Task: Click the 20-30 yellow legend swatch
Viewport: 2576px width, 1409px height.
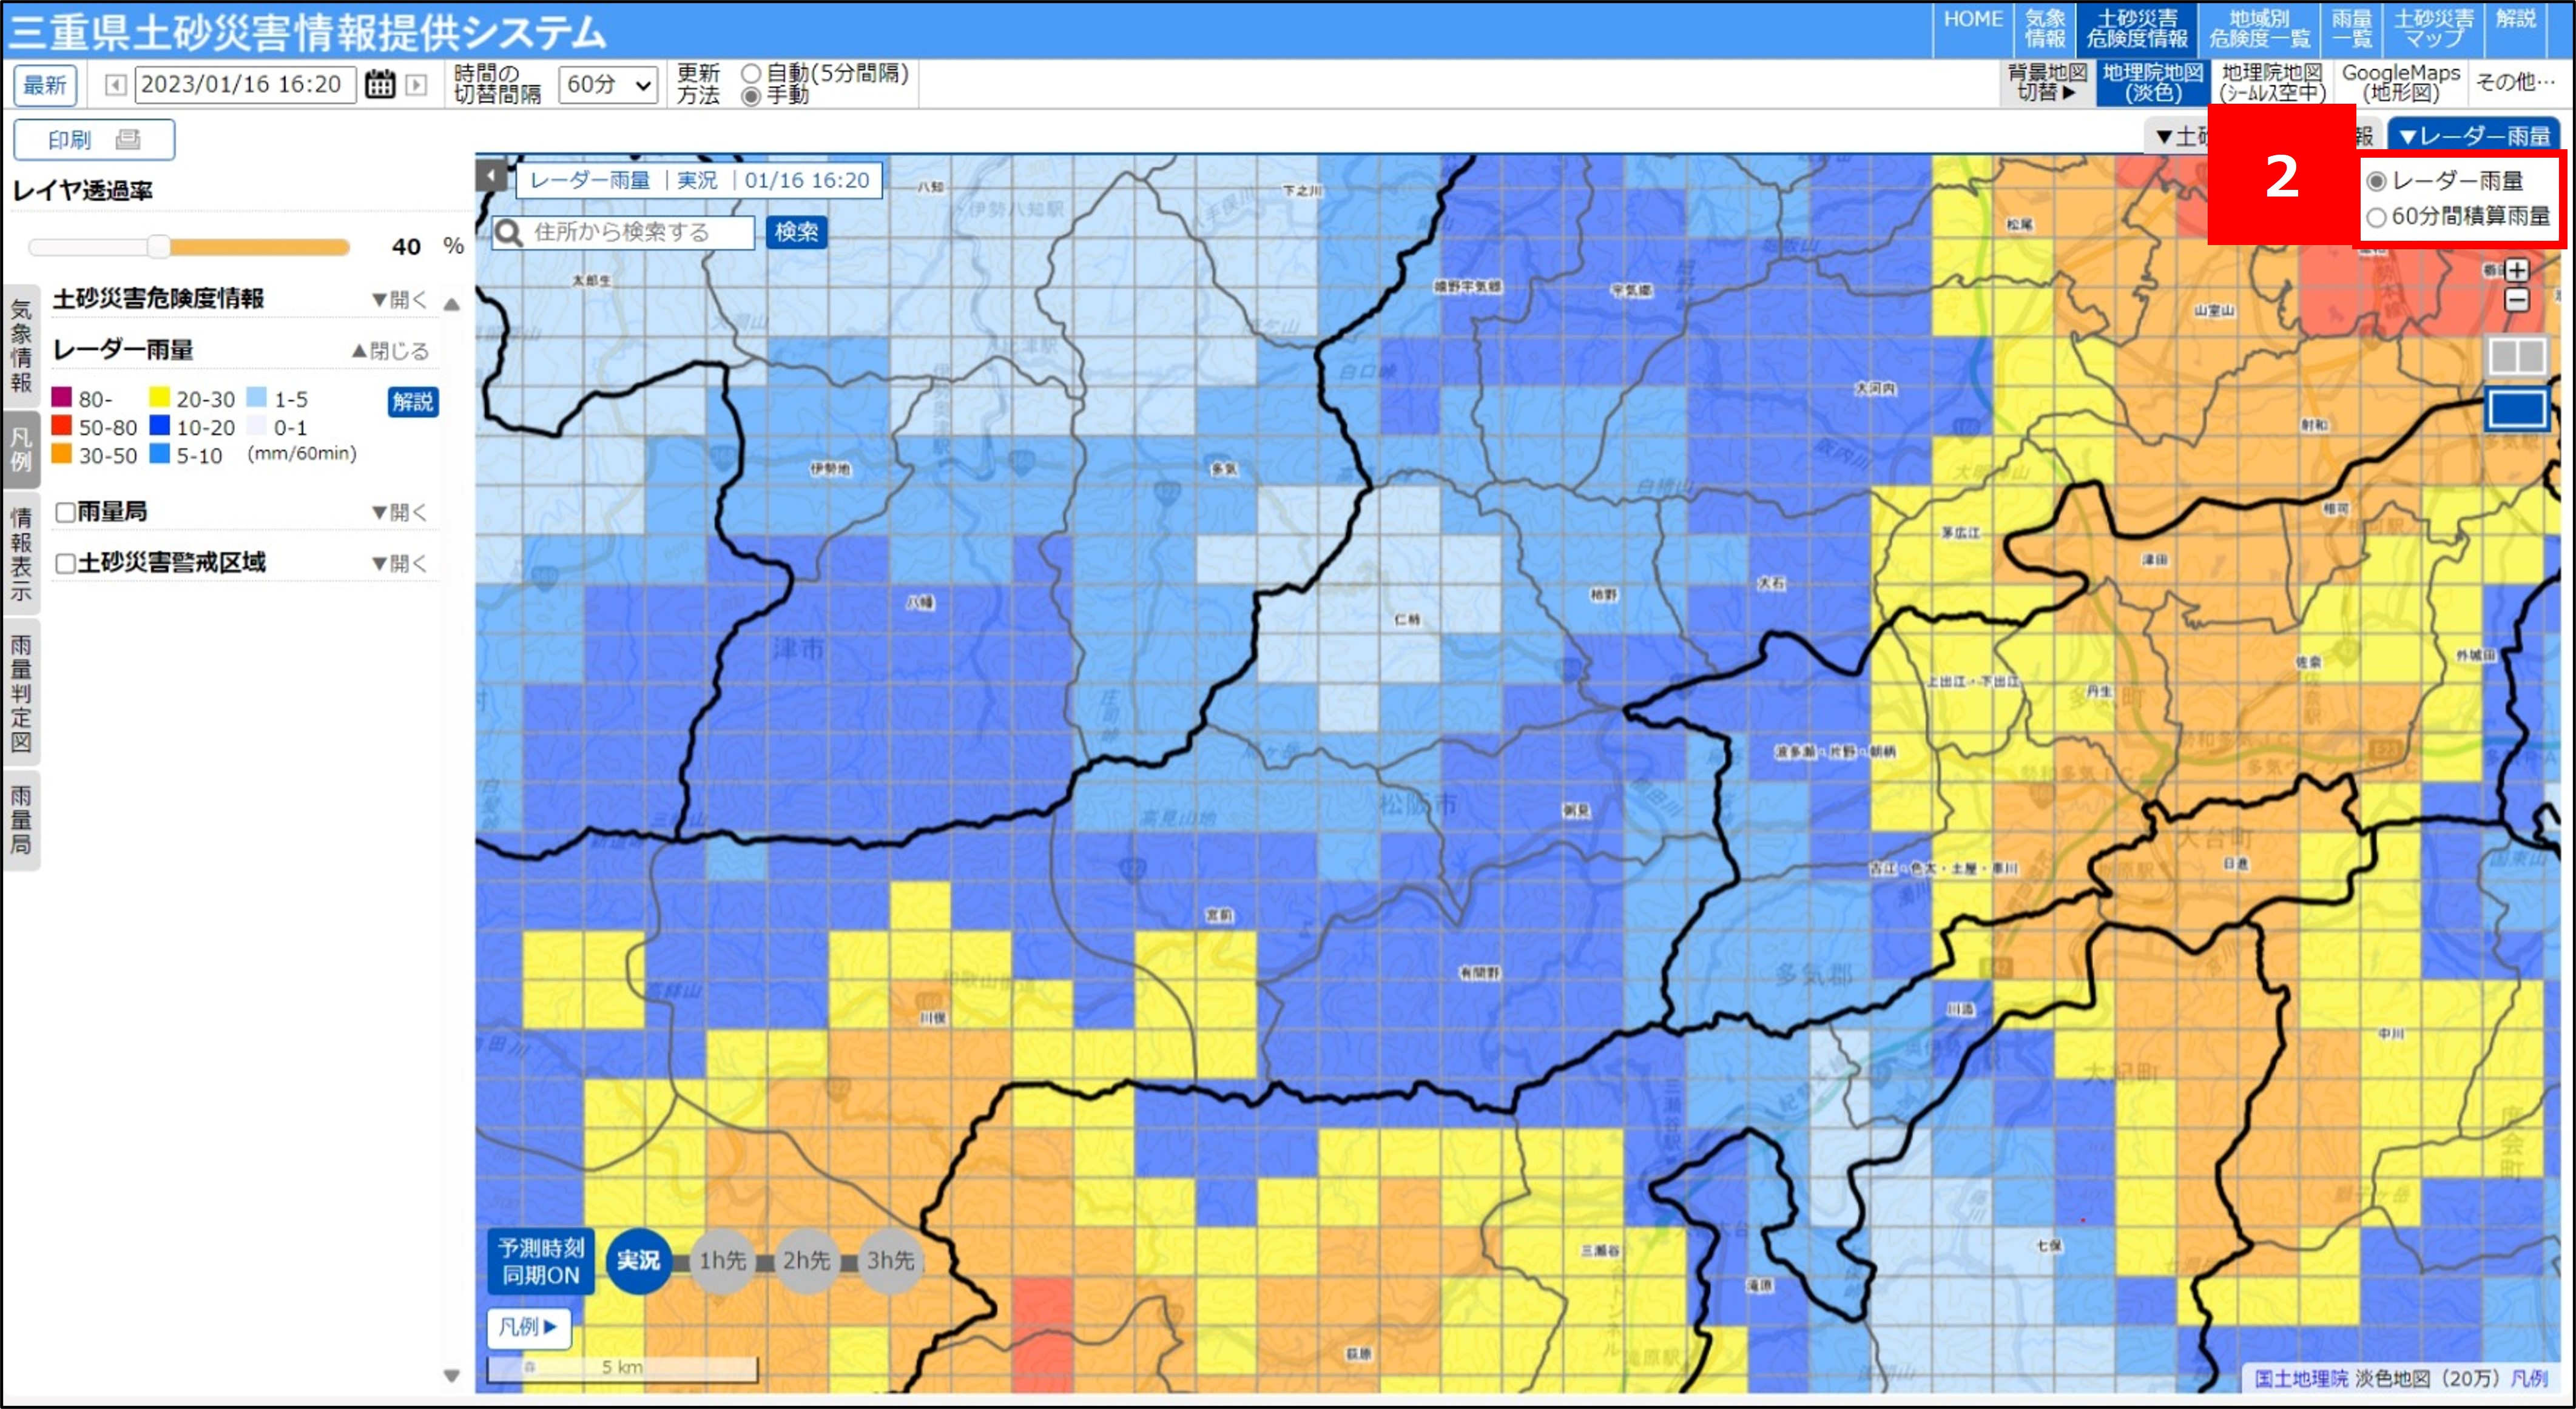Action: pyautogui.click(x=159, y=398)
